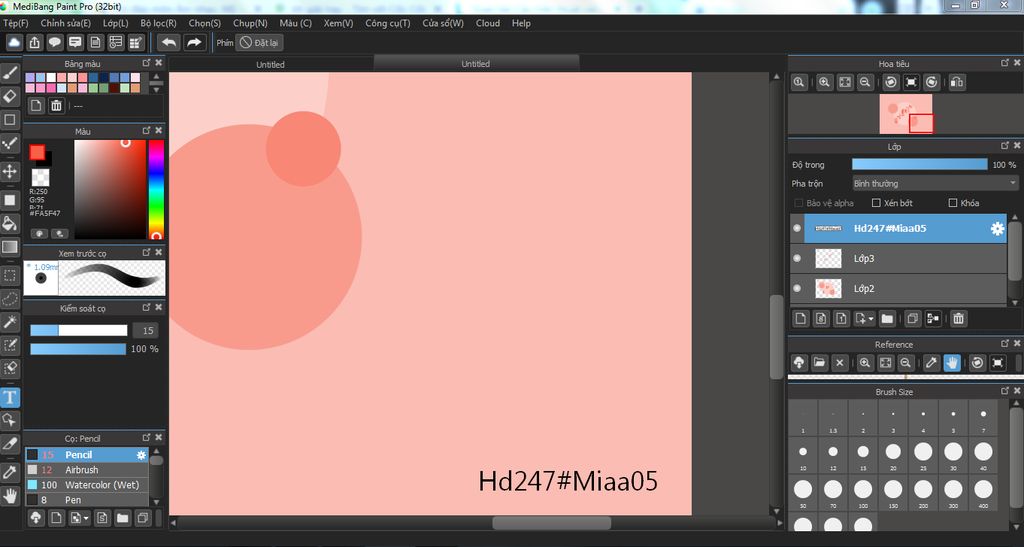Select the rectangular Select tool

click(10, 275)
